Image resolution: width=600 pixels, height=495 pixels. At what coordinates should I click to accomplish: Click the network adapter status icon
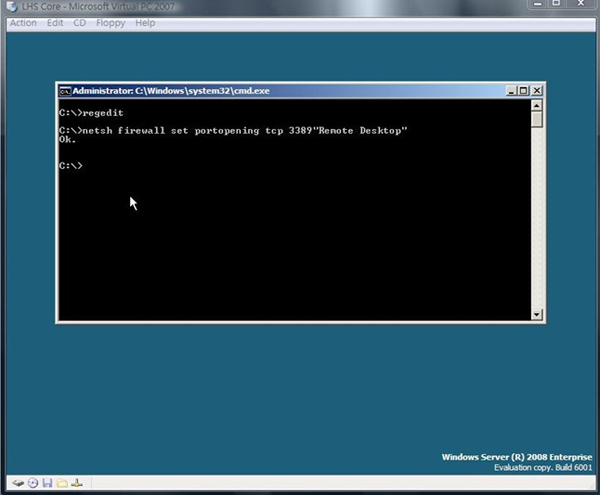(x=77, y=483)
